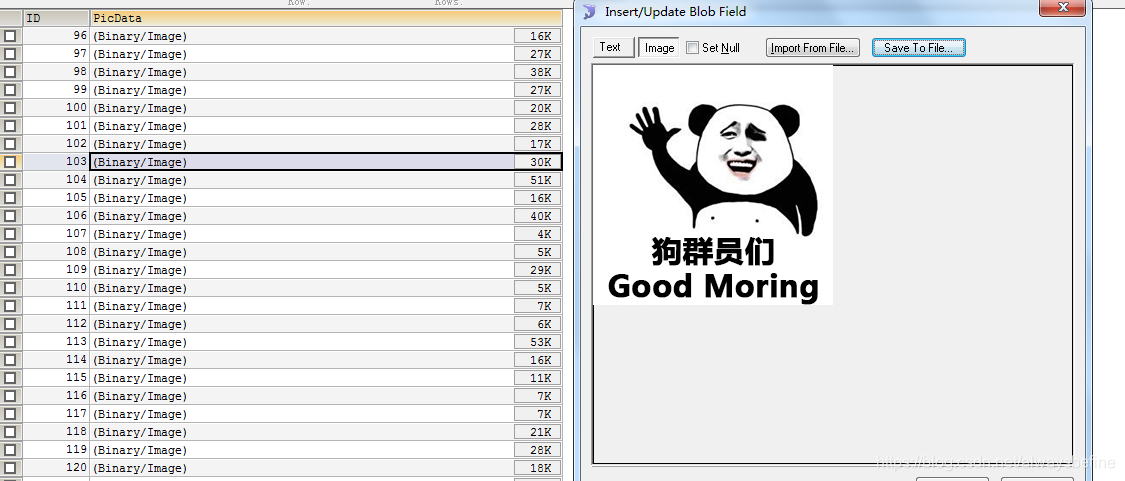Click the Insert/Update Blob Field title icon
The image size is (1125, 481).
[590, 11]
